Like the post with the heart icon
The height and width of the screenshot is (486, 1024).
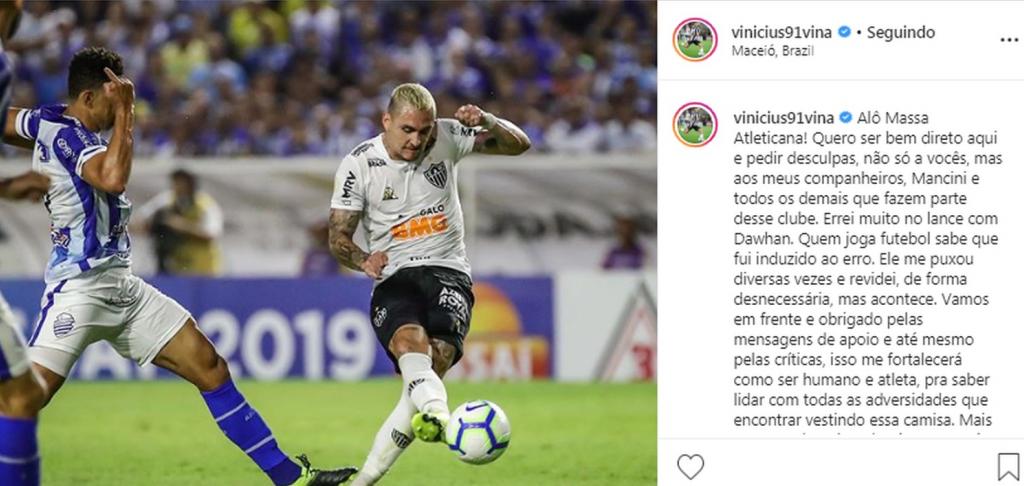click(690, 466)
